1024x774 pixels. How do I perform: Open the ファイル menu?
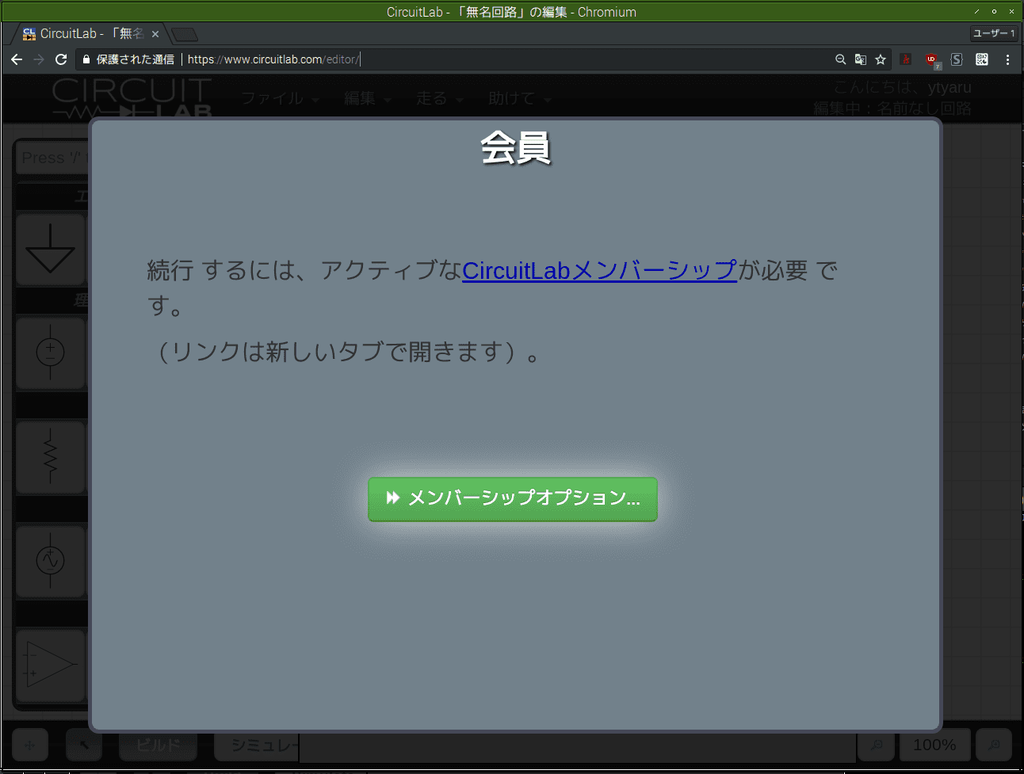[x=280, y=99]
